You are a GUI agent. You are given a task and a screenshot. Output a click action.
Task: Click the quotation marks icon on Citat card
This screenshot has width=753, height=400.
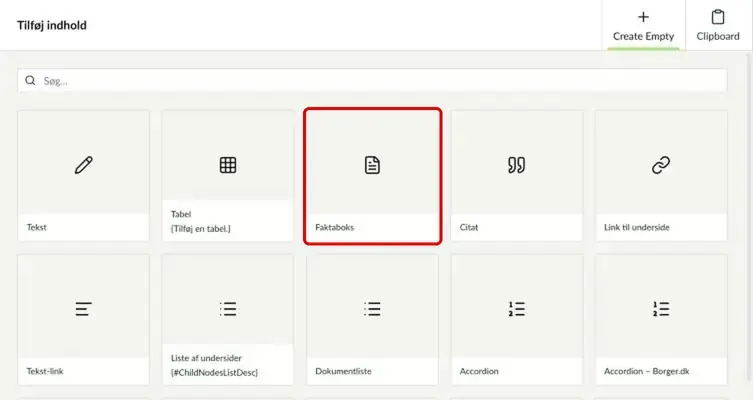click(x=516, y=165)
